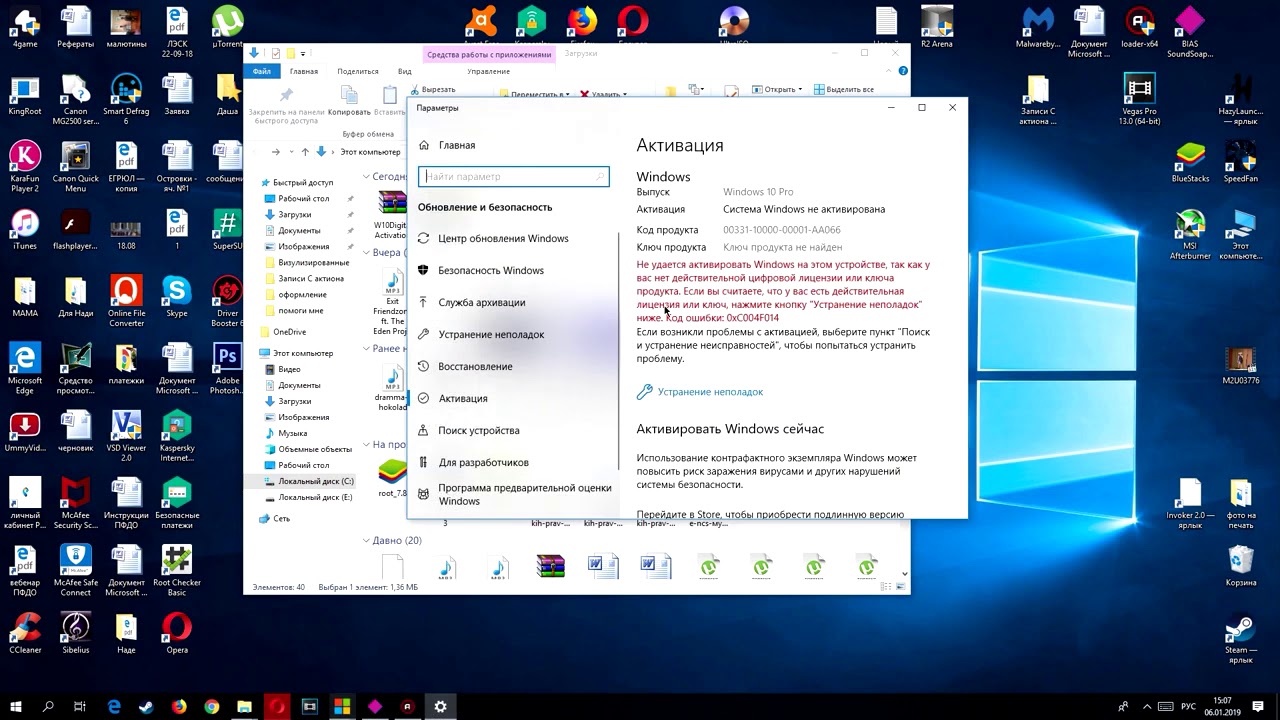
Task: Collapse the Давно (20) group
Action: tap(366, 541)
